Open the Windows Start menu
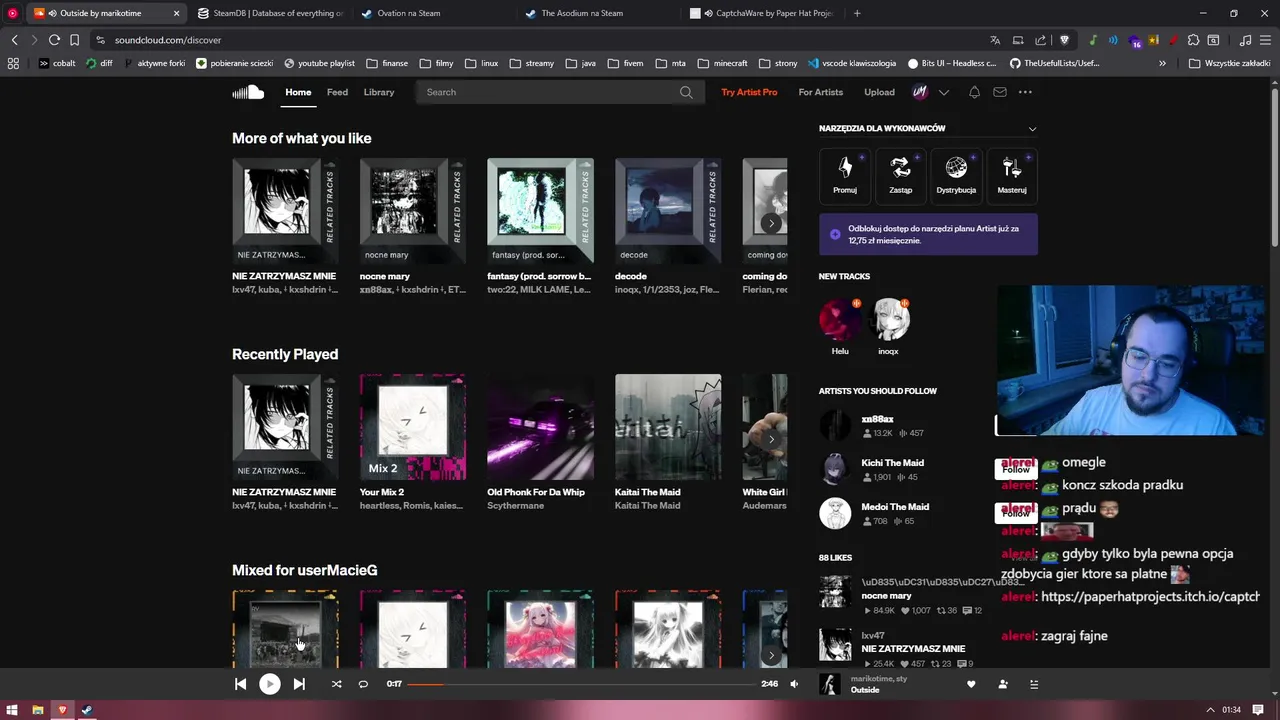Screen dimensions: 1280x720 (12, 710)
